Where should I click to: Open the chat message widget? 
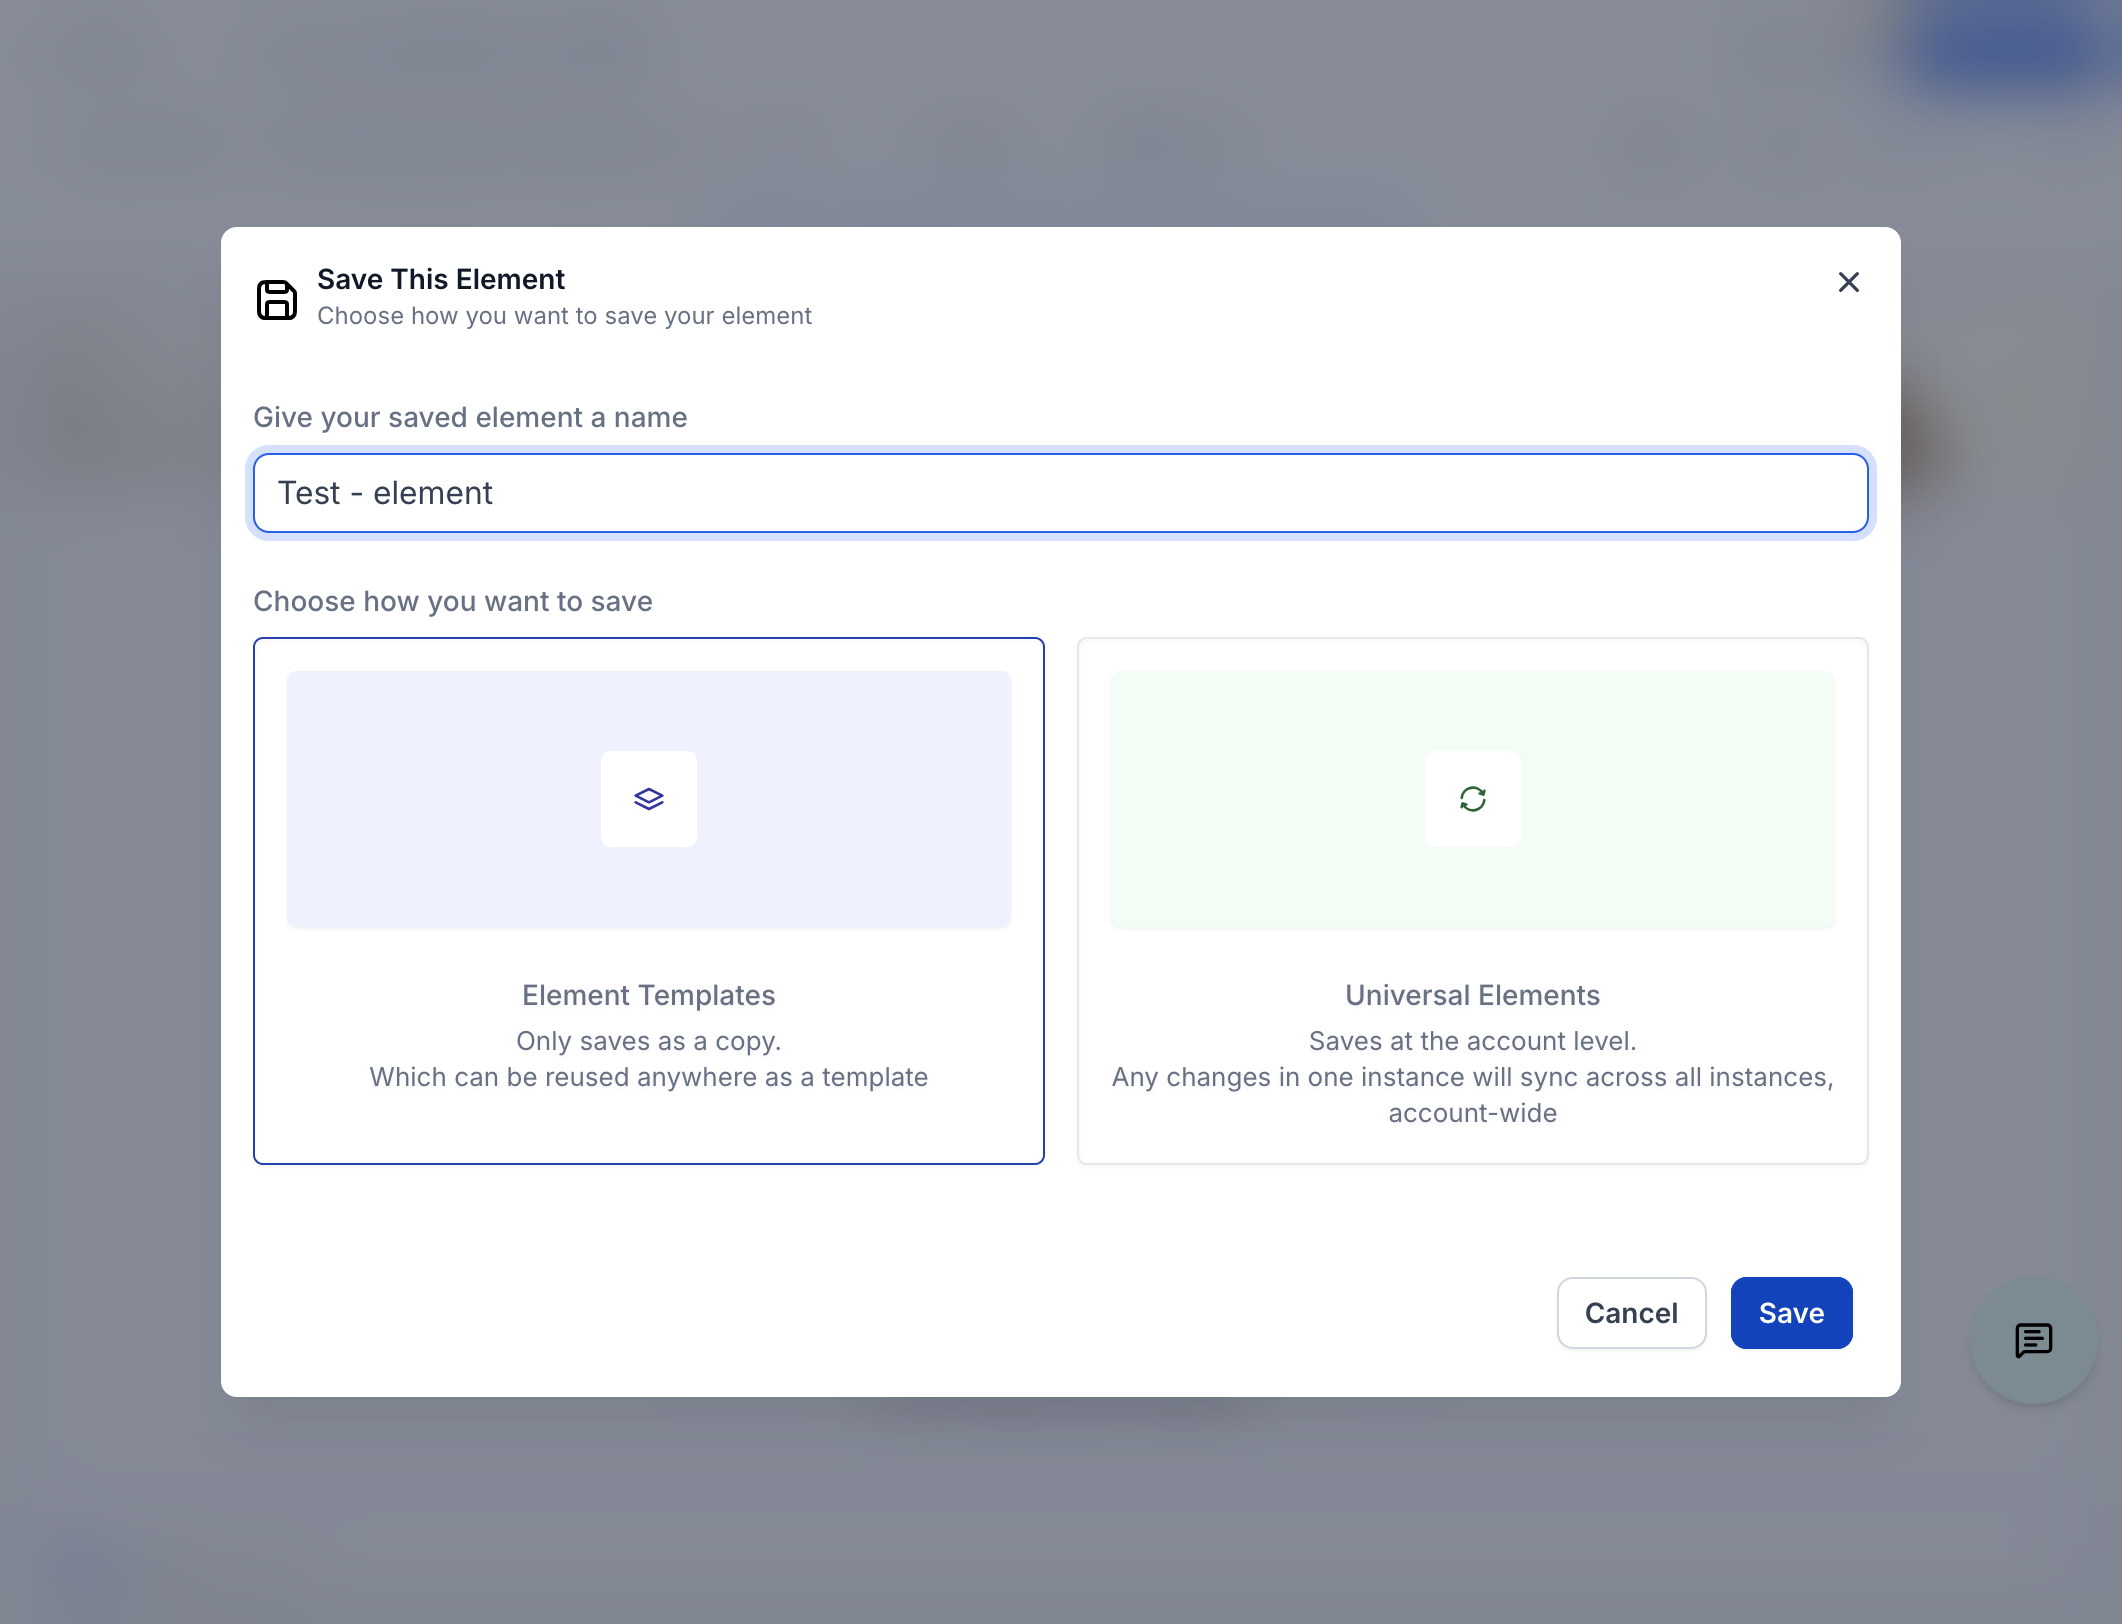pos(2034,1340)
